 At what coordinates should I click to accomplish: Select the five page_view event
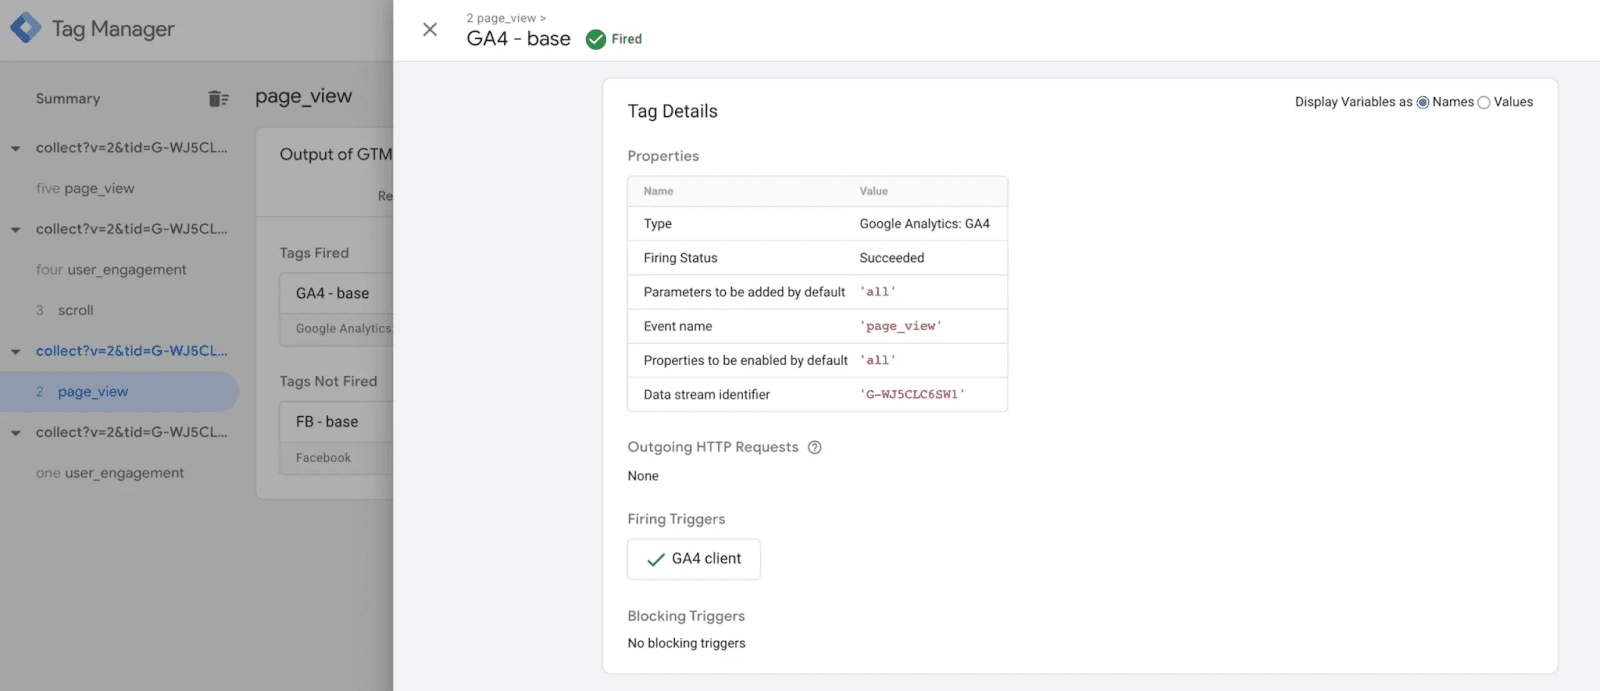point(85,188)
